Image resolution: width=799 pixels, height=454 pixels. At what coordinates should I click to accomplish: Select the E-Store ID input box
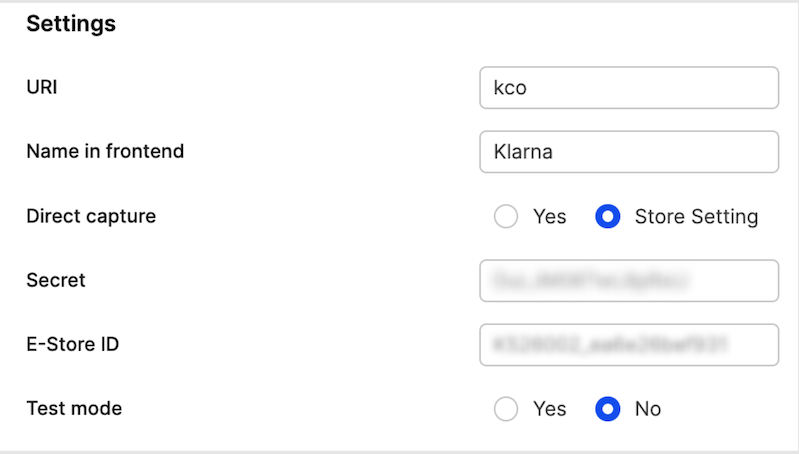(628, 344)
